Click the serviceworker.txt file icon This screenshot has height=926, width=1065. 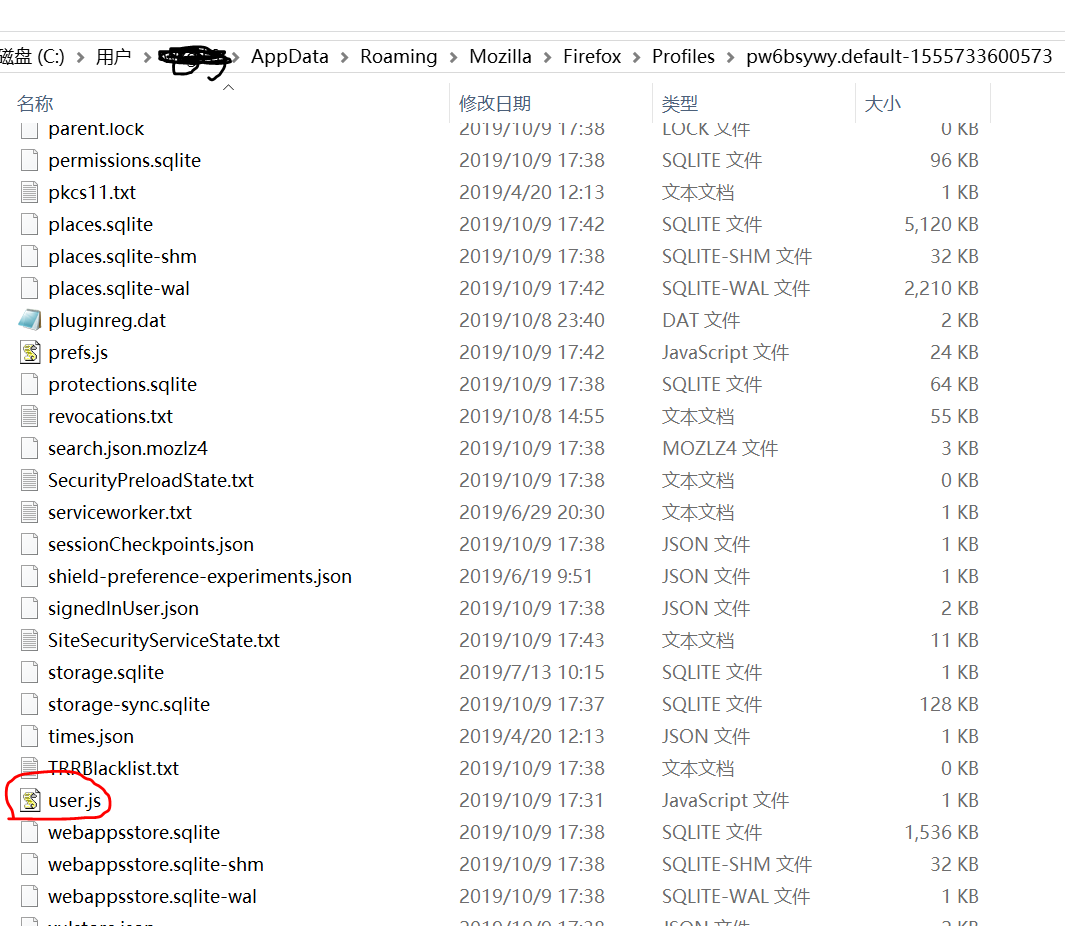coord(29,512)
